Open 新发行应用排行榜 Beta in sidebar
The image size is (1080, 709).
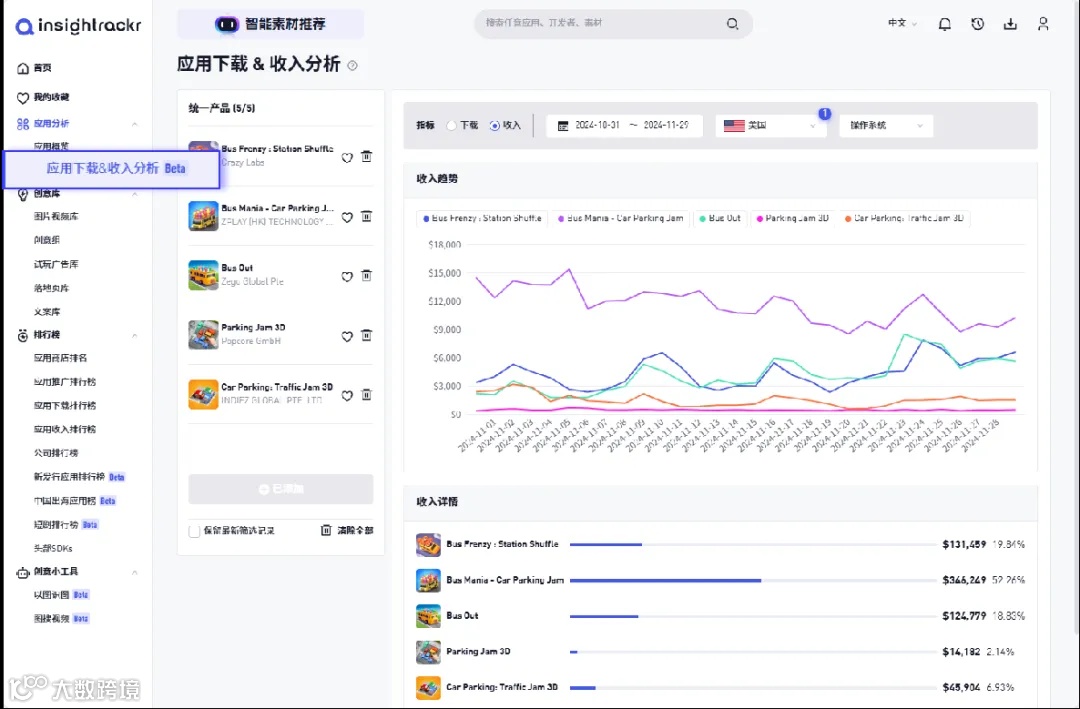79,477
